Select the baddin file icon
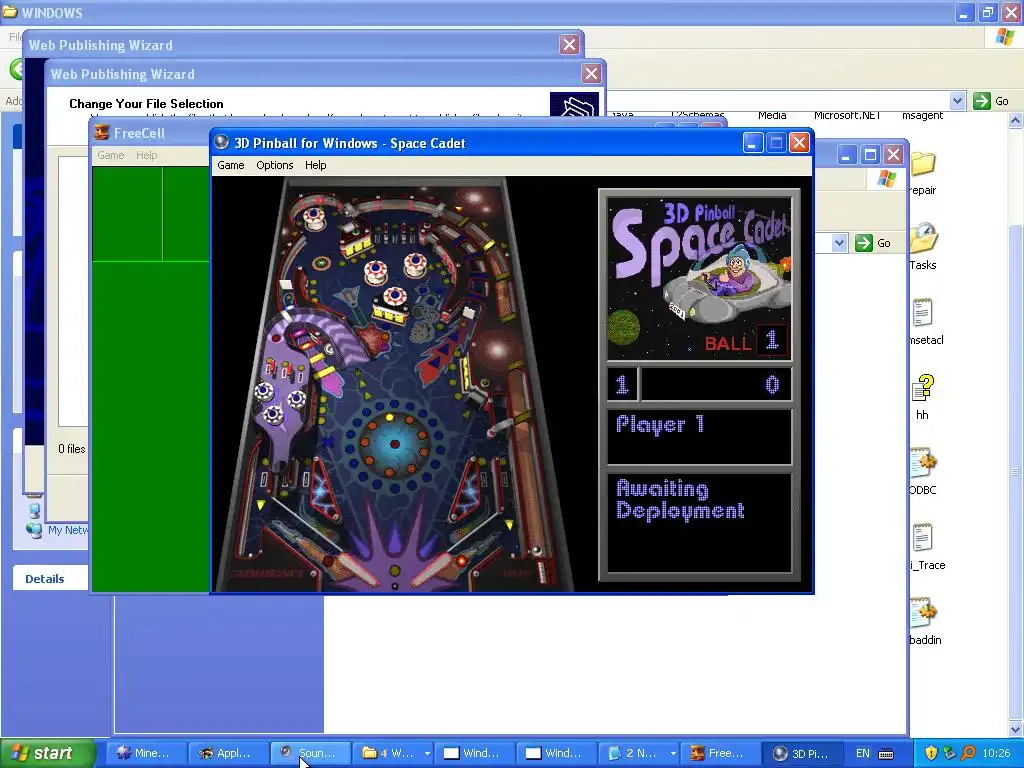 click(x=923, y=613)
